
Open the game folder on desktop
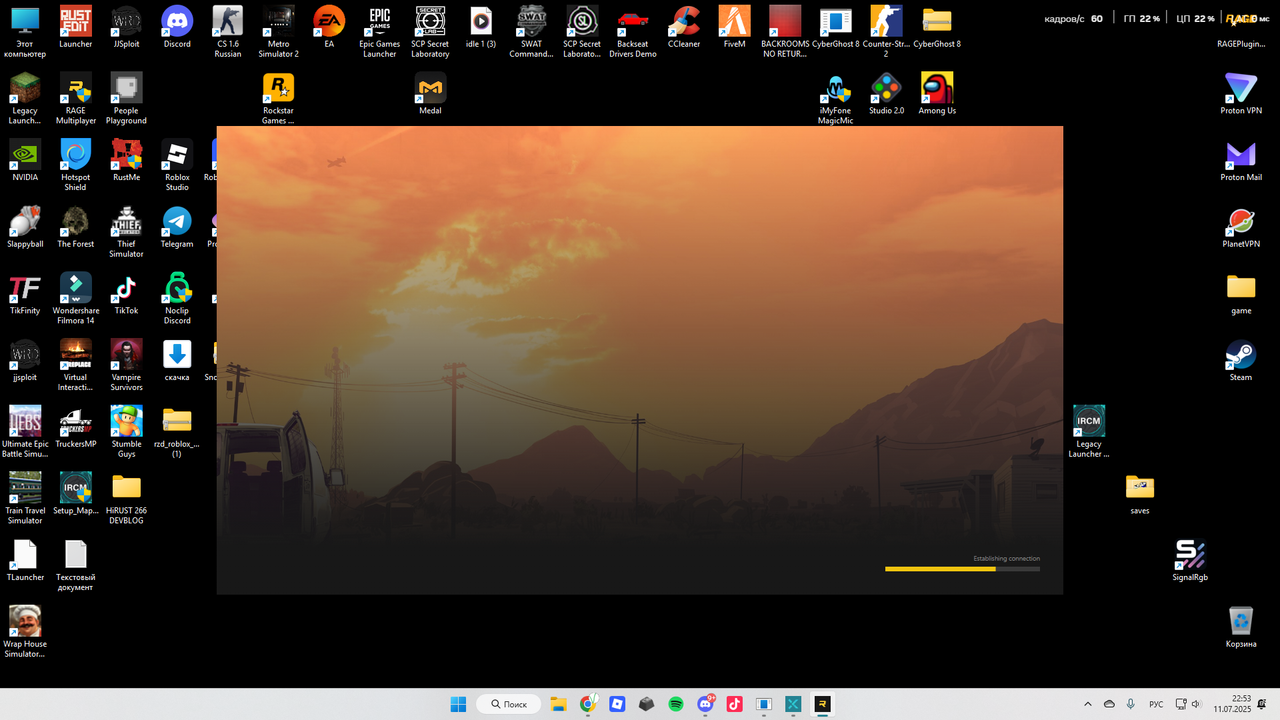[x=1241, y=295]
